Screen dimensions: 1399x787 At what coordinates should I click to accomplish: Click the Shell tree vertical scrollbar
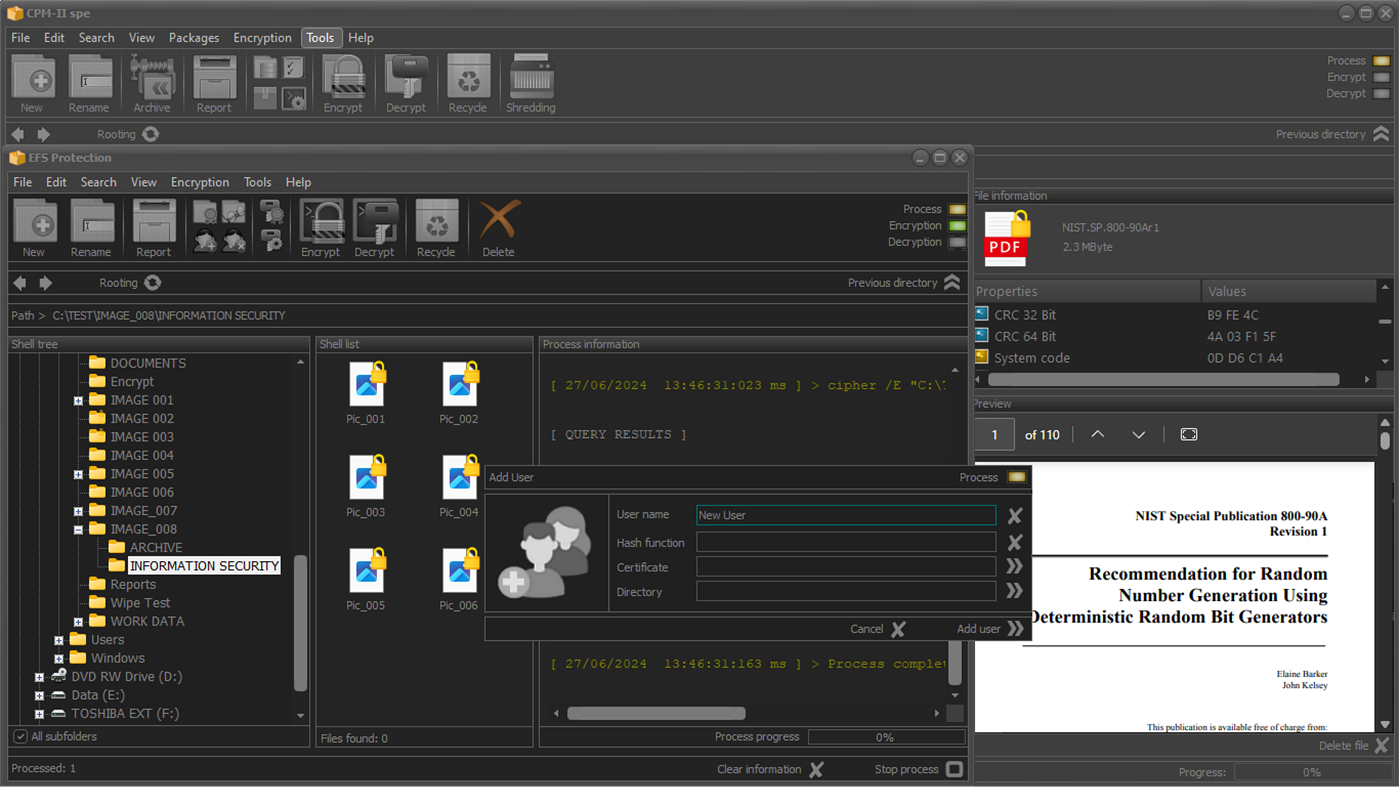pos(300,622)
